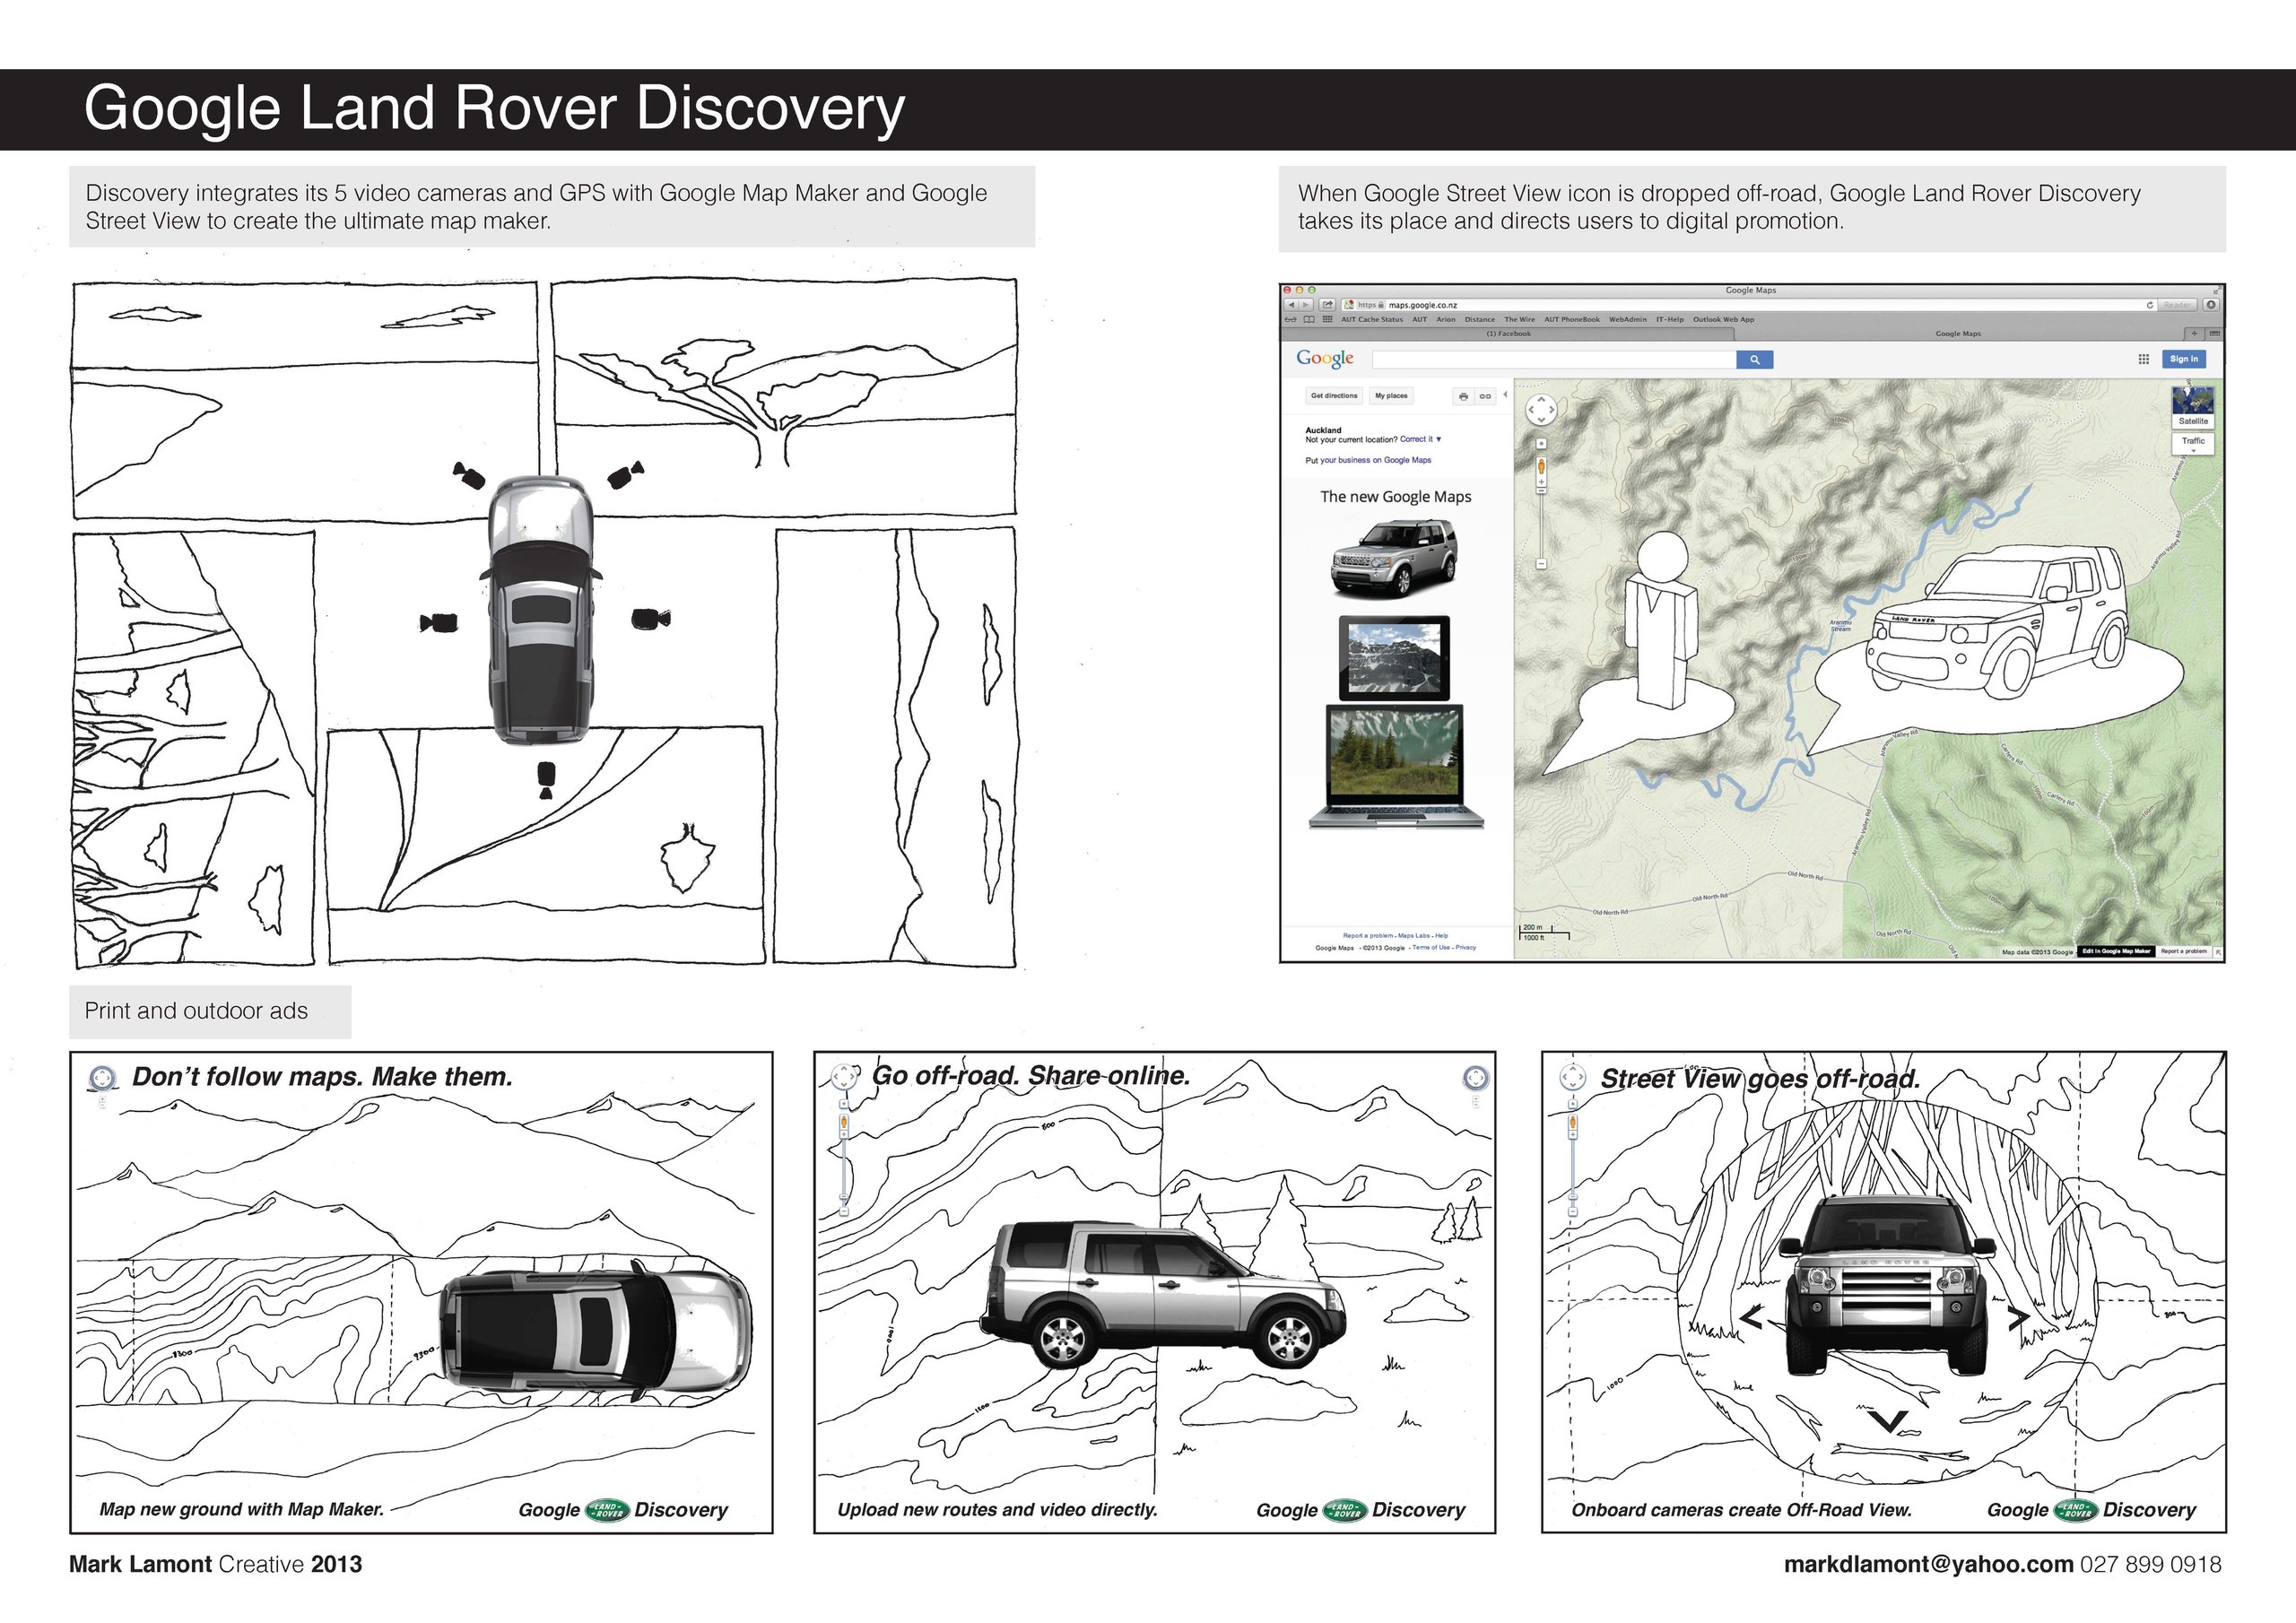Reload the page with the refresh icon
The width and height of the screenshot is (2296, 1623).
[2149, 305]
